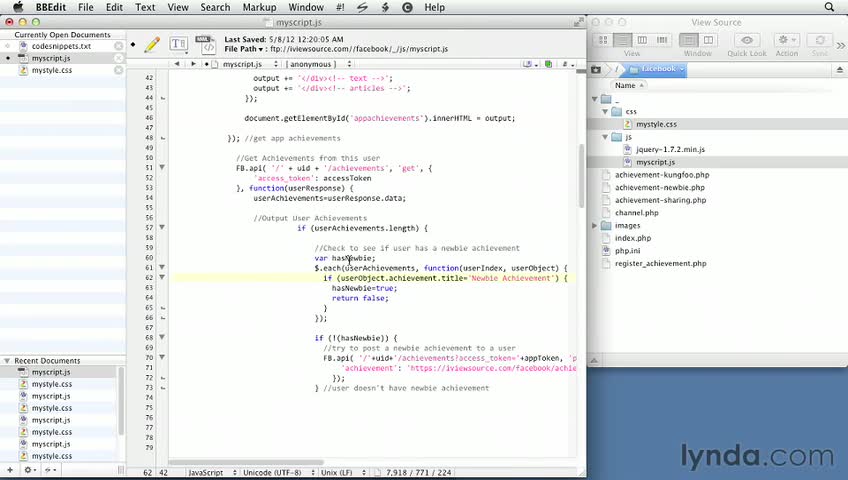848x480 pixels.
Task: Select jquery-1.7.2.min.js in file list
Action: point(670,150)
